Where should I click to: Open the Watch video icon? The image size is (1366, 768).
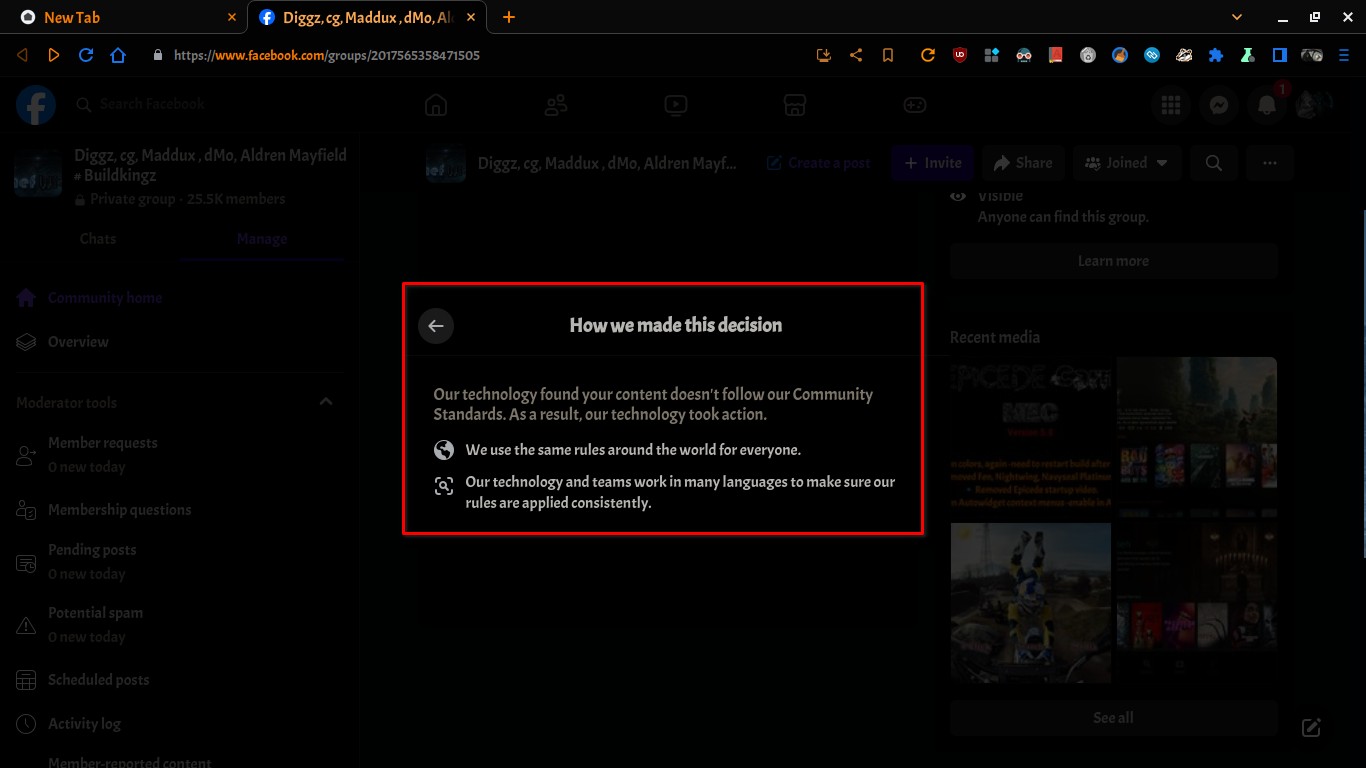tap(675, 105)
